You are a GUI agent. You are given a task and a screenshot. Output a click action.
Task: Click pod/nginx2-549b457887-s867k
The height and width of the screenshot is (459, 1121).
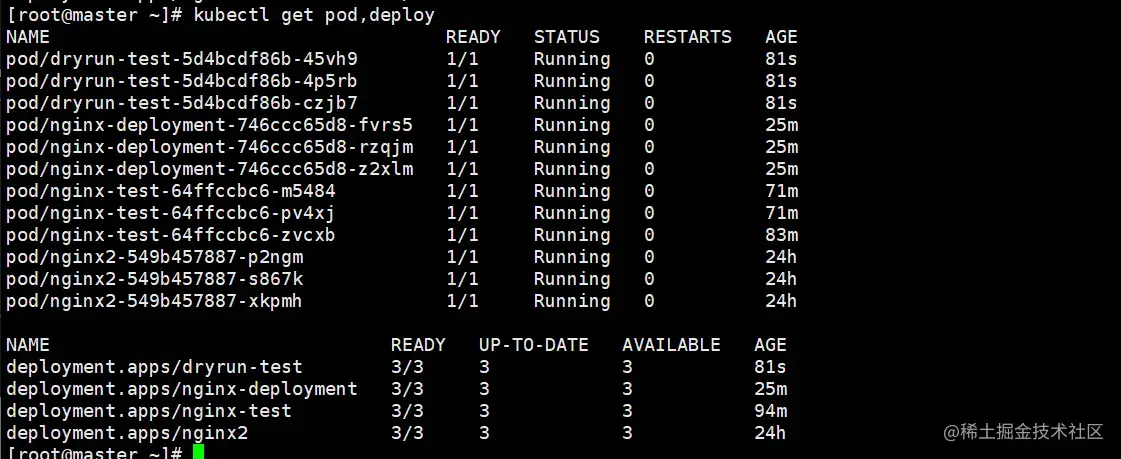154,279
